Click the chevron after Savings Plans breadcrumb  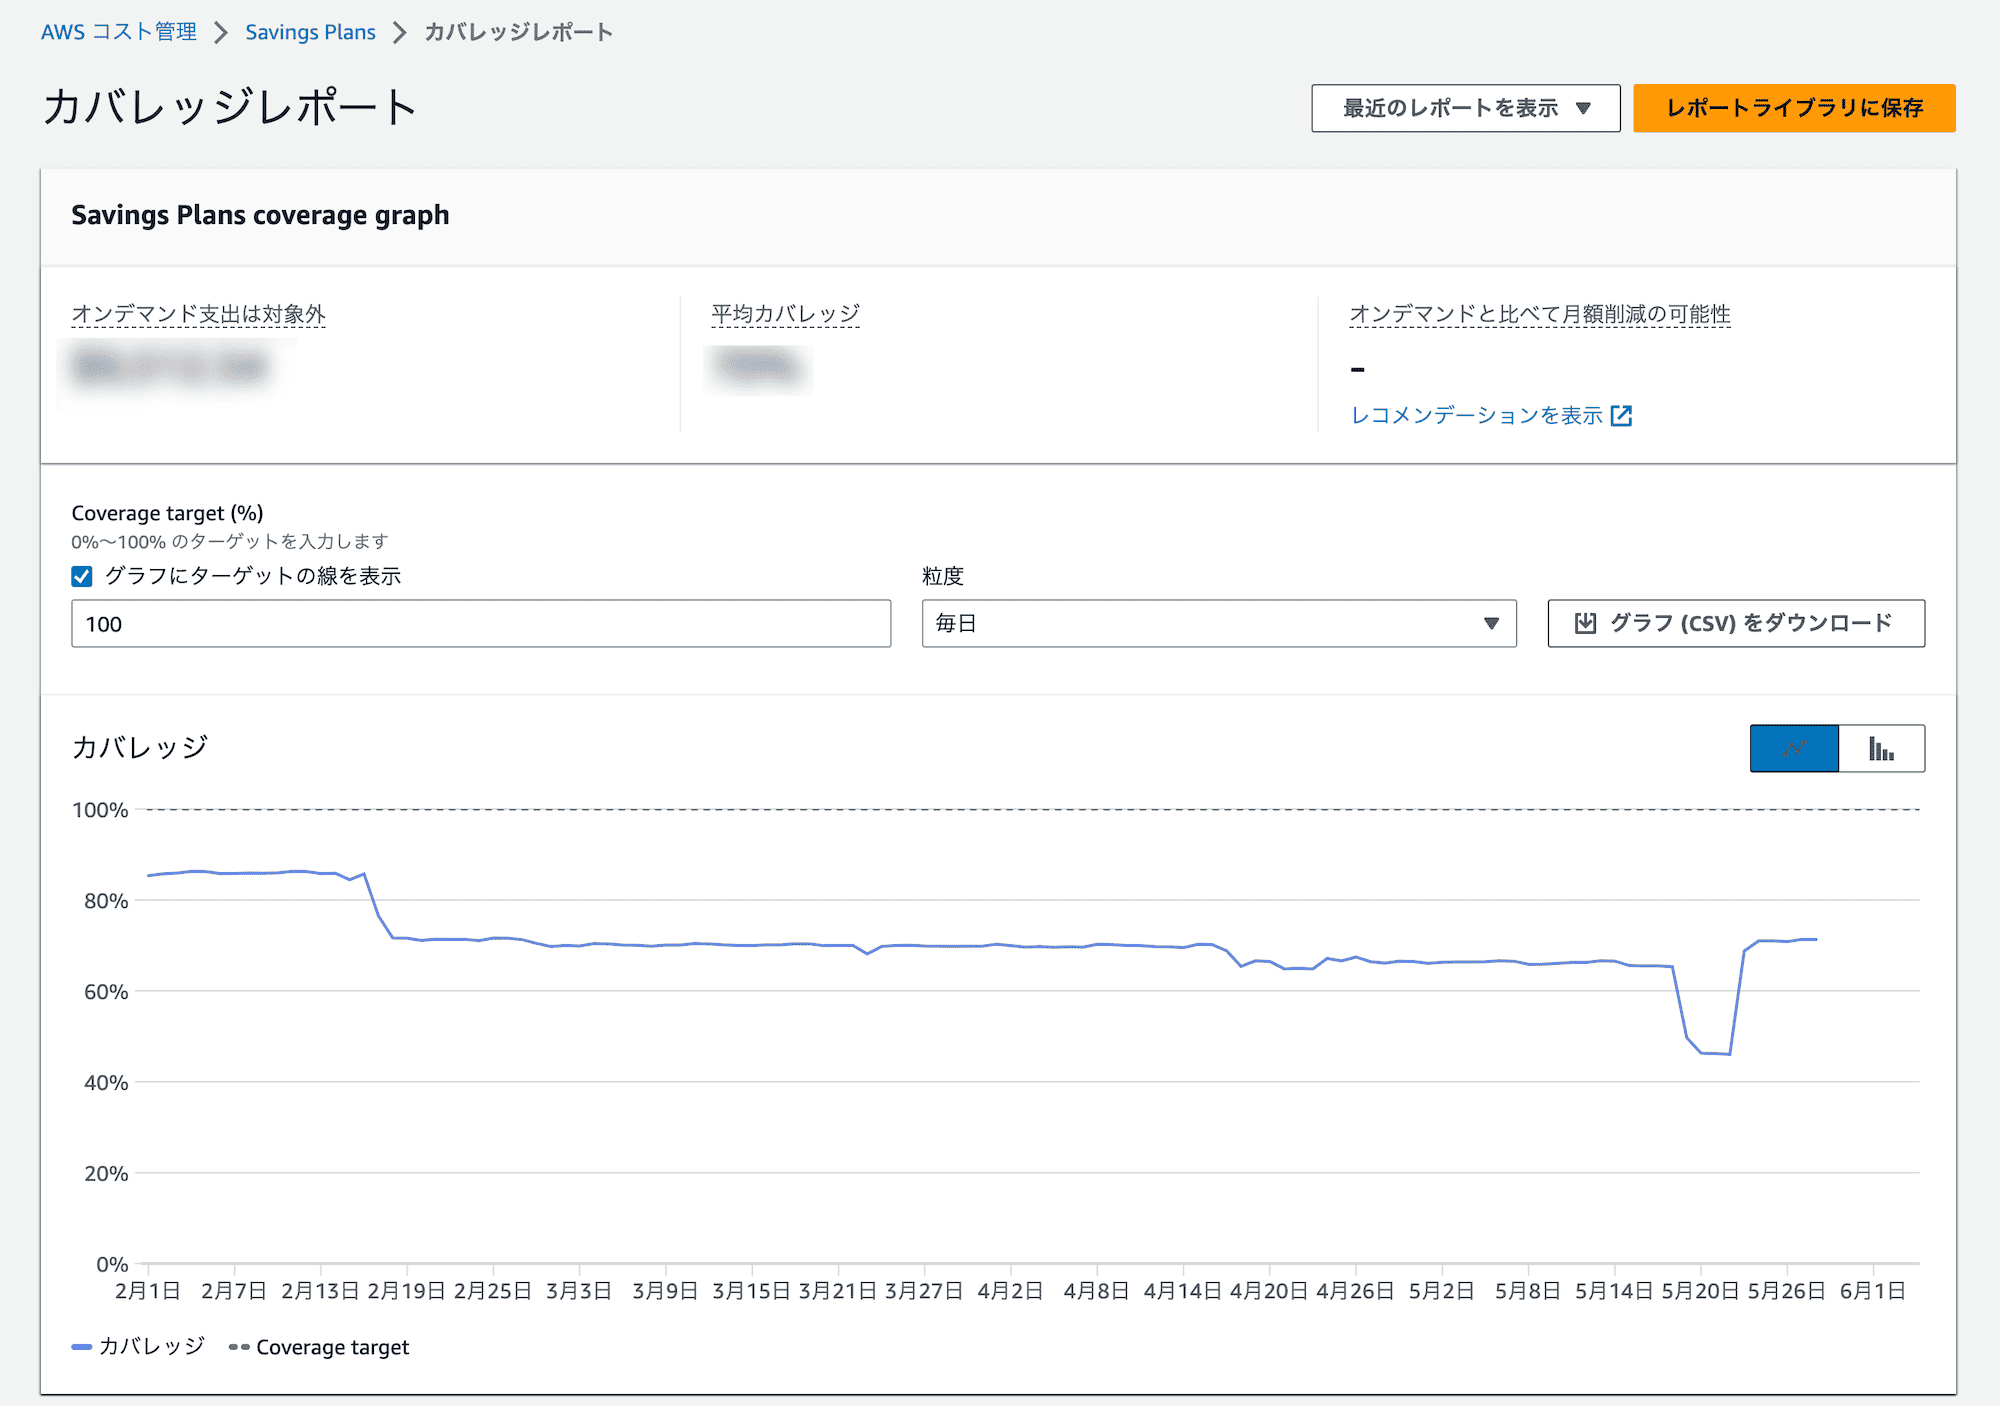click(400, 33)
